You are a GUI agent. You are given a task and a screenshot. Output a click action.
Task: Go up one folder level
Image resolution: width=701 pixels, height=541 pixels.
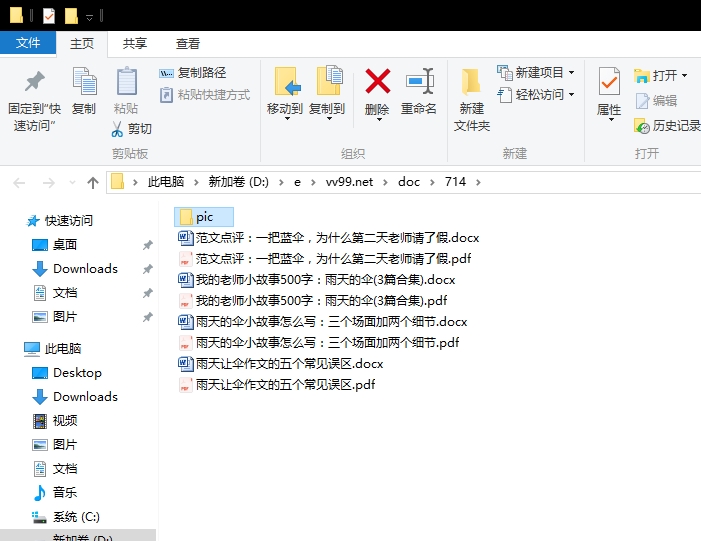(x=93, y=182)
